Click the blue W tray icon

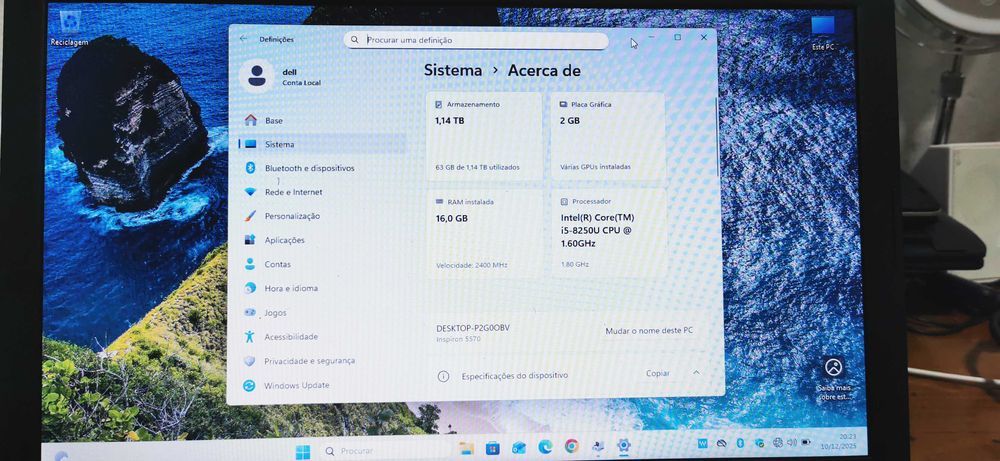702,443
